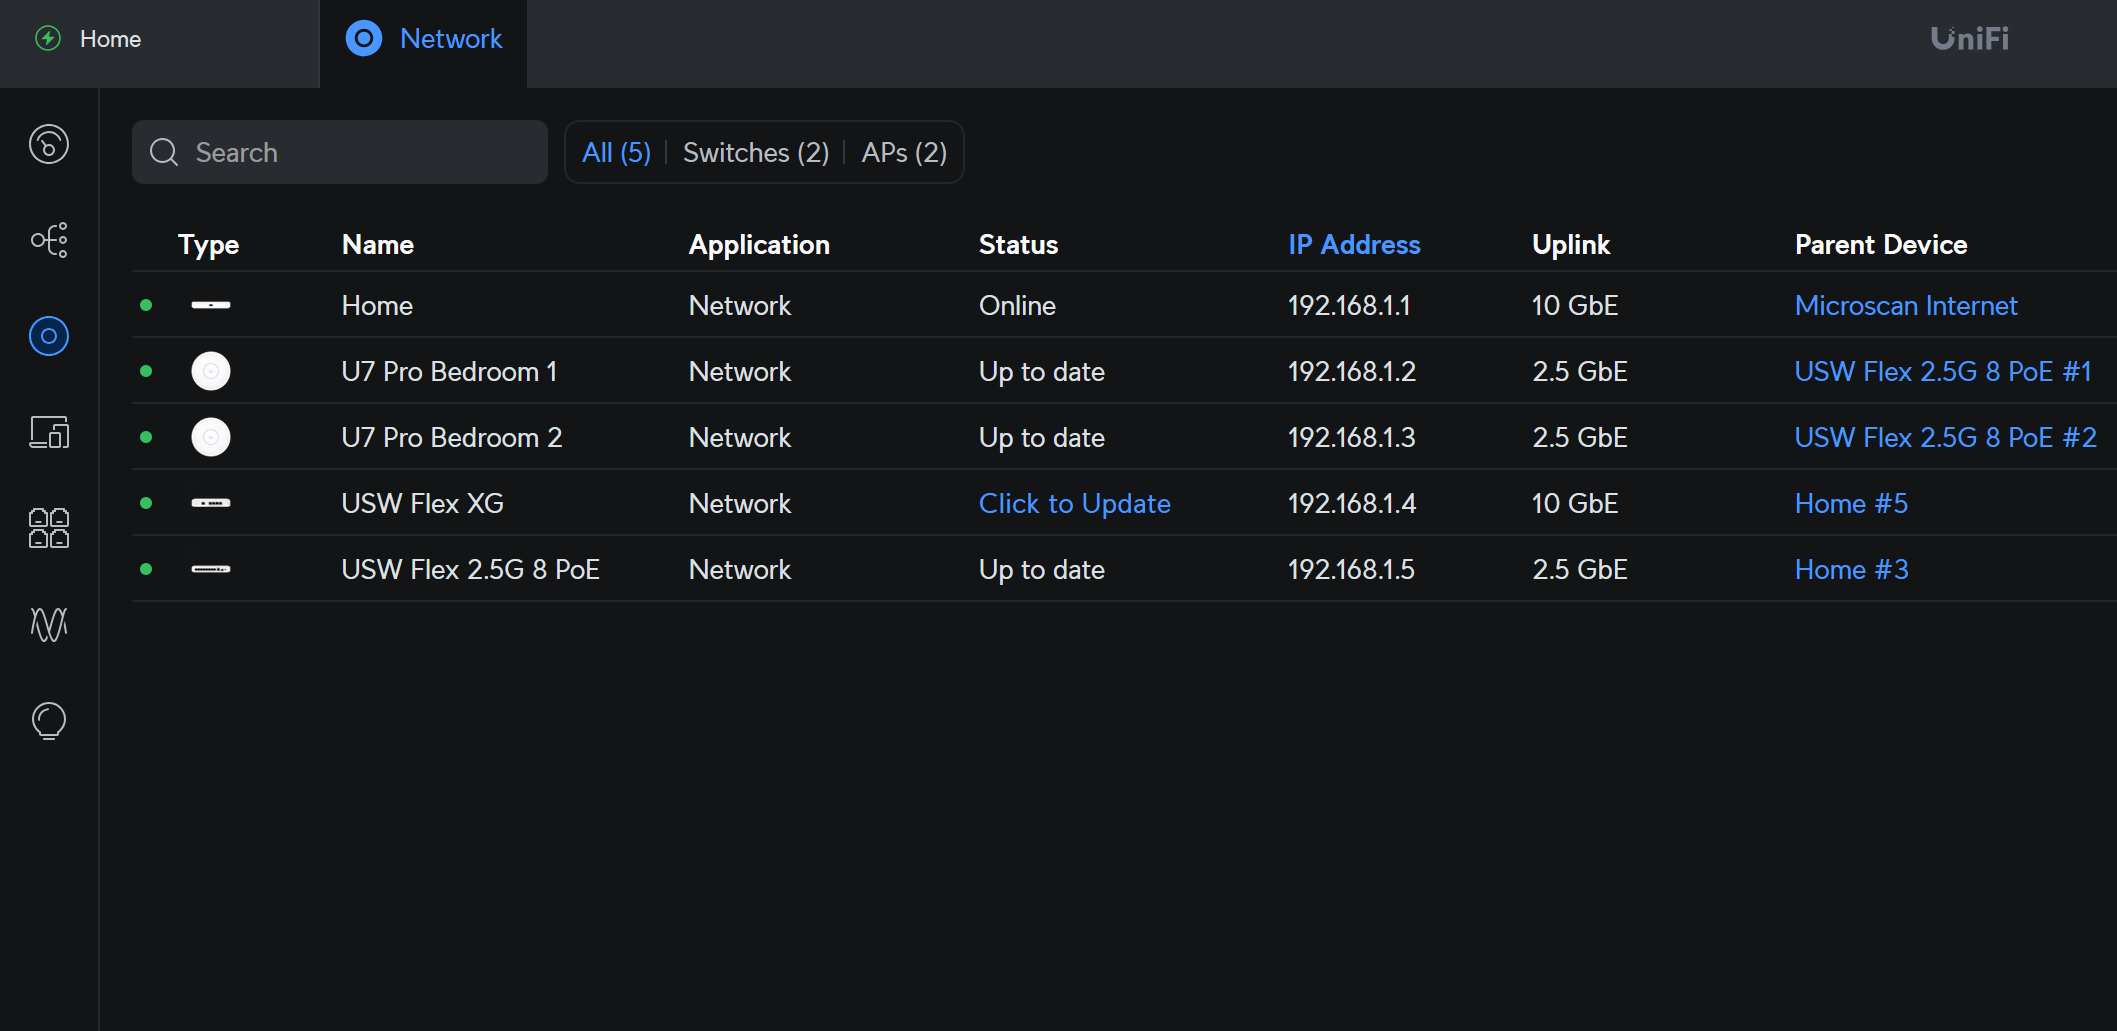Click the green status dot of USW Flex 2.5G 8 PoE

tap(146, 569)
